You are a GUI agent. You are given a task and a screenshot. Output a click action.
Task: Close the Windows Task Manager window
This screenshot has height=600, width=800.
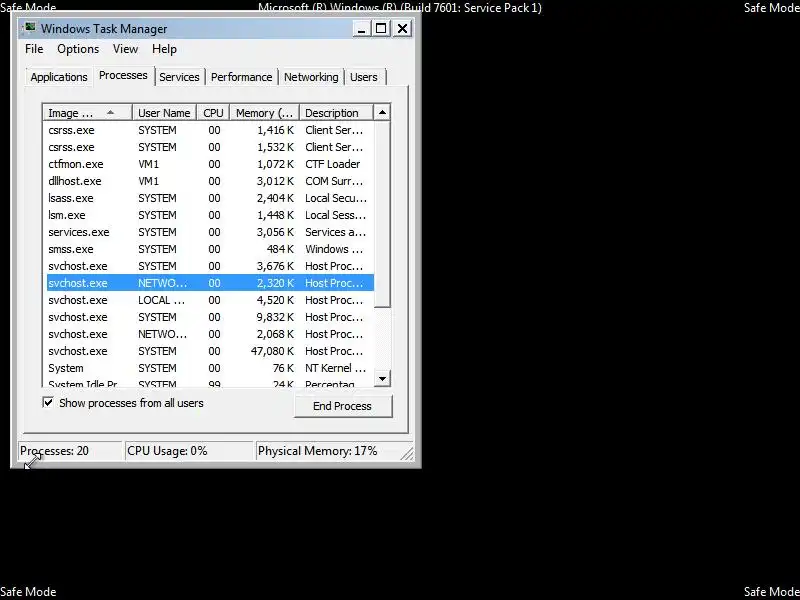pyautogui.click(x=403, y=29)
